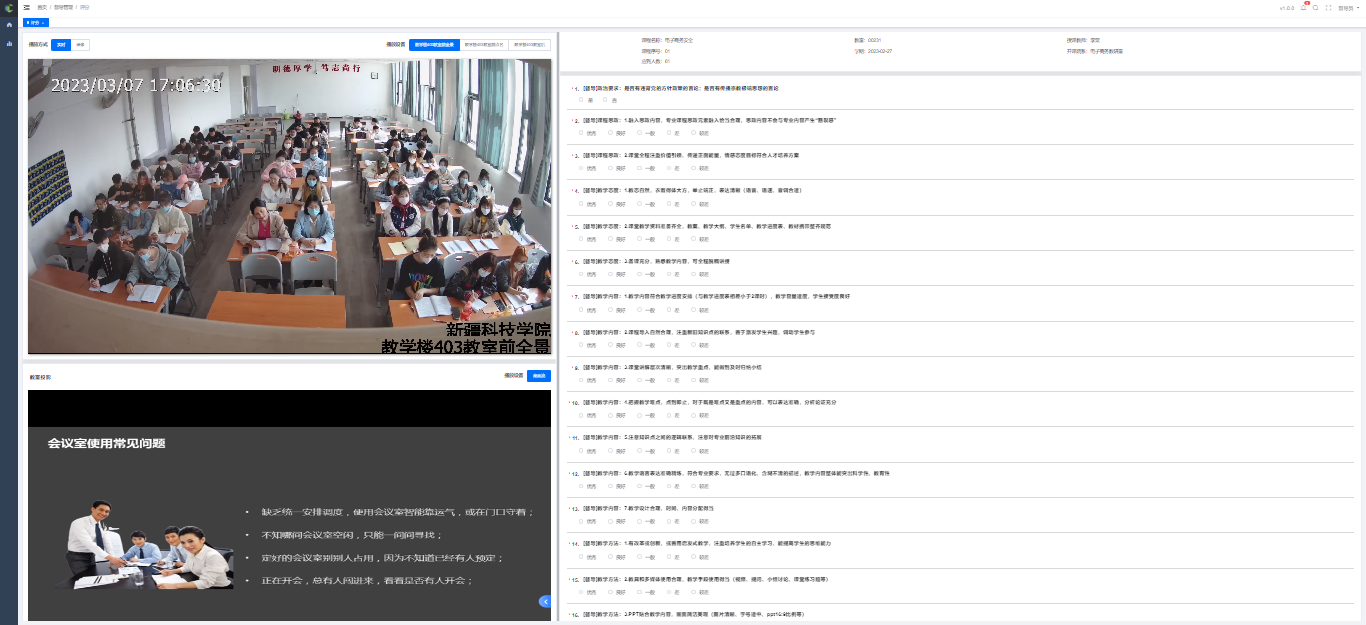Click the home icon in the left sidebar
1366x625 pixels.
[x=9, y=25]
